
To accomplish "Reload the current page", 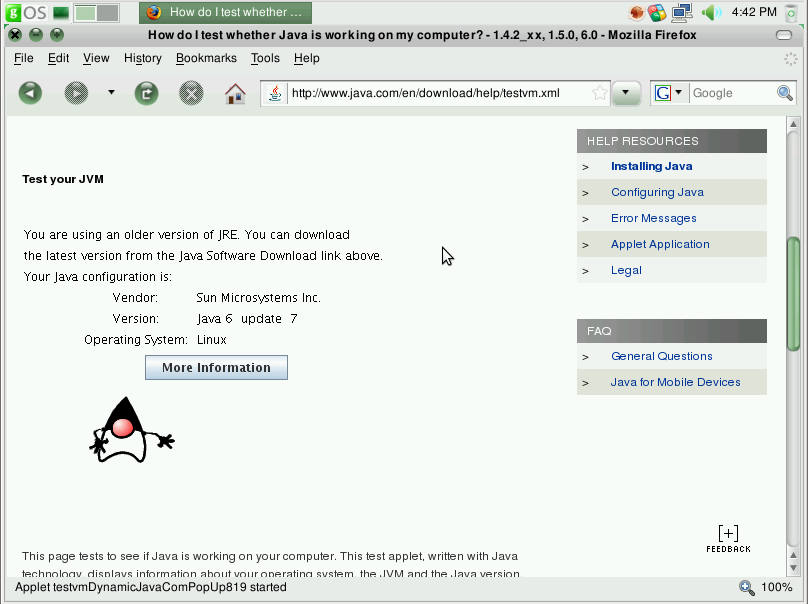I will [146, 93].
